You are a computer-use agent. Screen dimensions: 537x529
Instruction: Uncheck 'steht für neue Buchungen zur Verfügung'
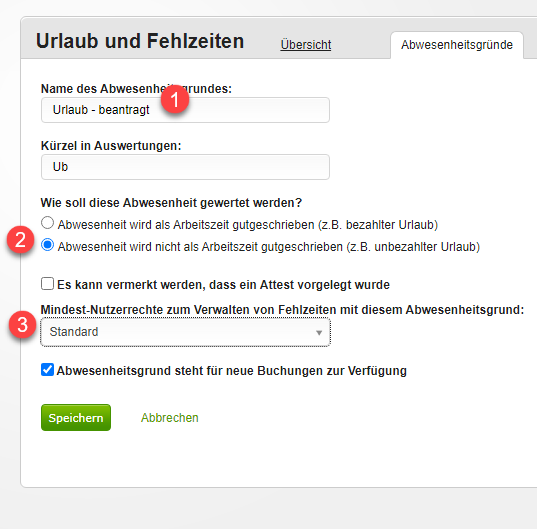click(x=47, y=370)
